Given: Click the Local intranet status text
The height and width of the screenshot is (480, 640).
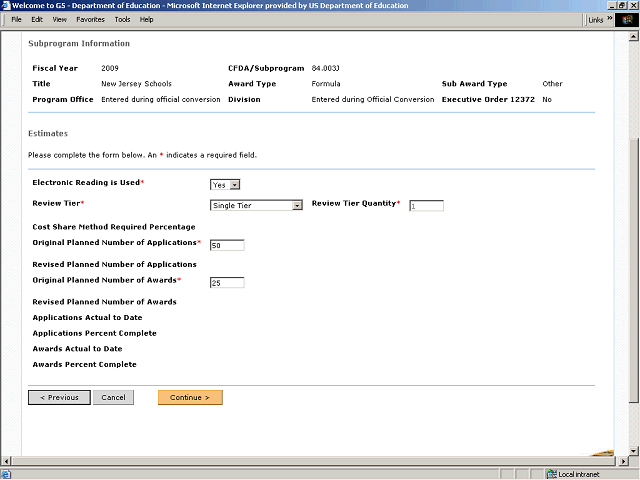Looking at the screenshot, I should (579, 474).
